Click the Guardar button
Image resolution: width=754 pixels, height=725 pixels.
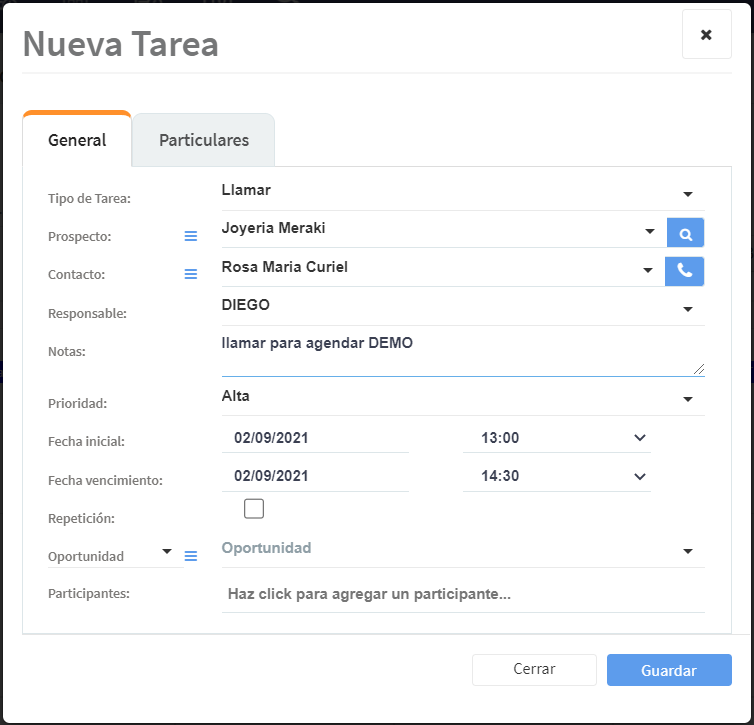669,670
